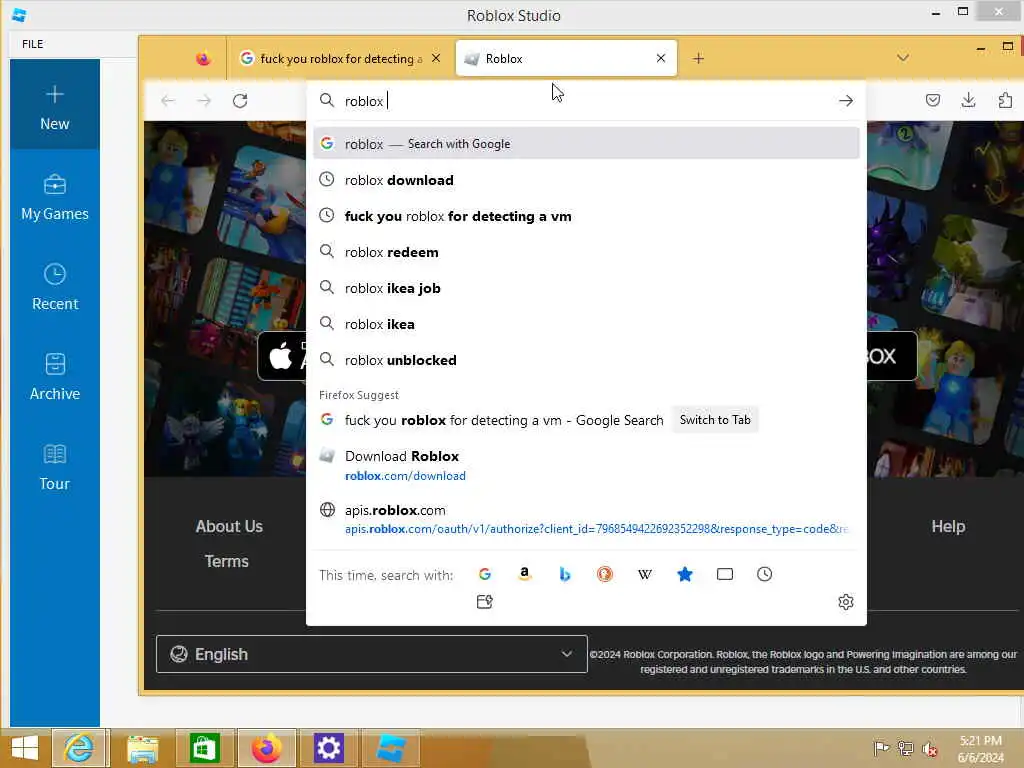
Task: Search this time with Wikipedia icon
Action: coord(645,574)
